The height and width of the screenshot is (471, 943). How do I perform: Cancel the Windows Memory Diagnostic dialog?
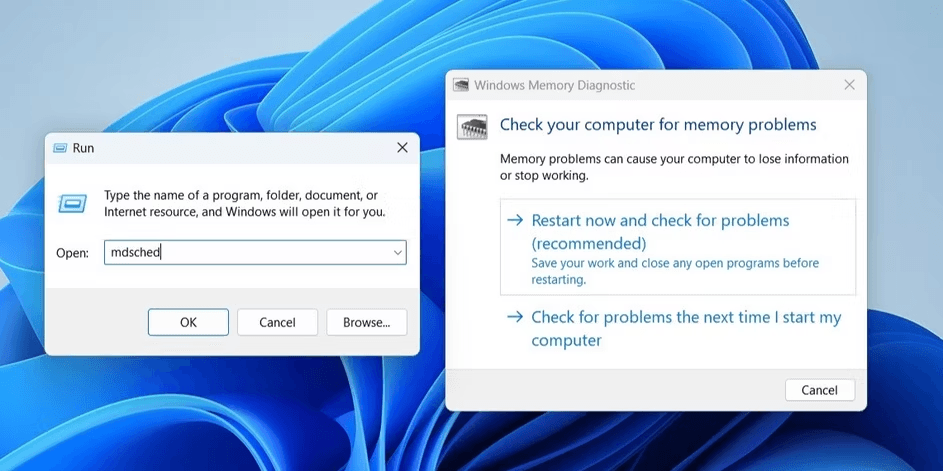(820, 390)
